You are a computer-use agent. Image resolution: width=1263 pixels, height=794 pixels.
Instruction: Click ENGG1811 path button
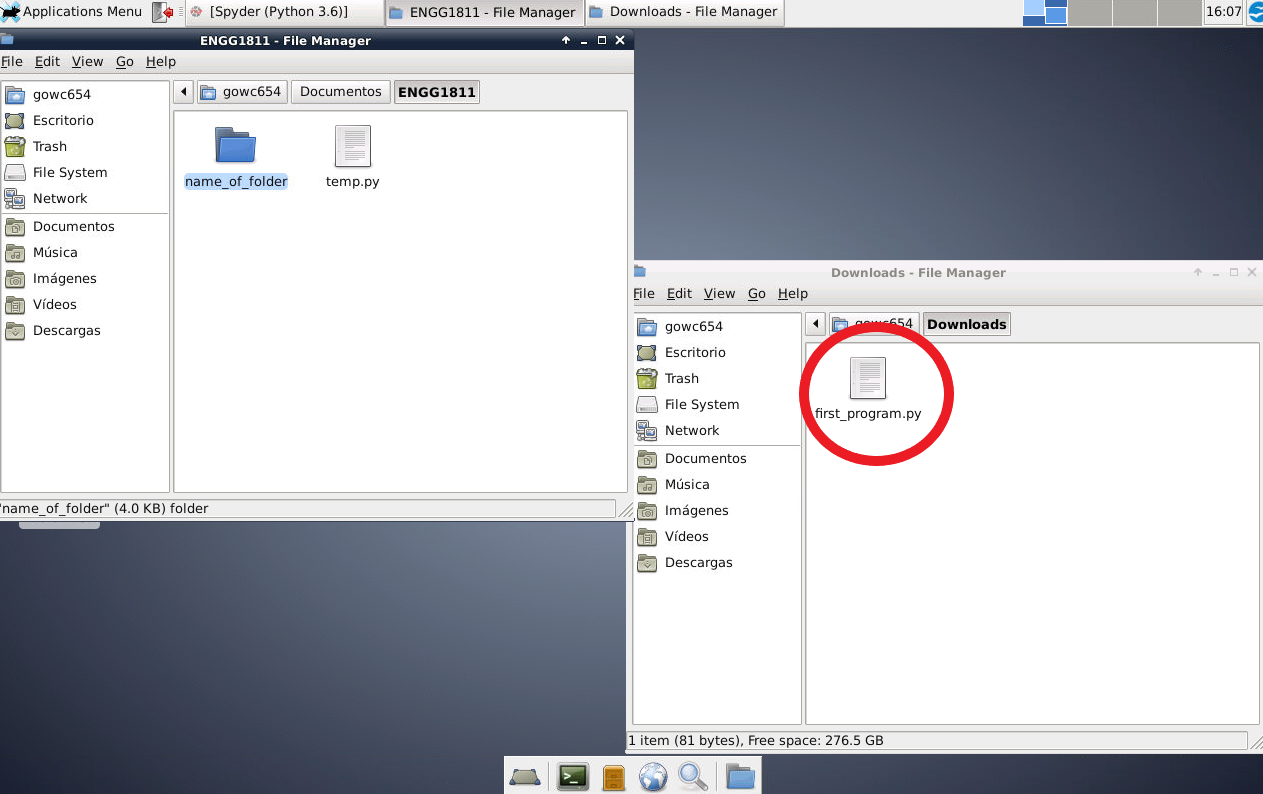click(x=437, y=92)
